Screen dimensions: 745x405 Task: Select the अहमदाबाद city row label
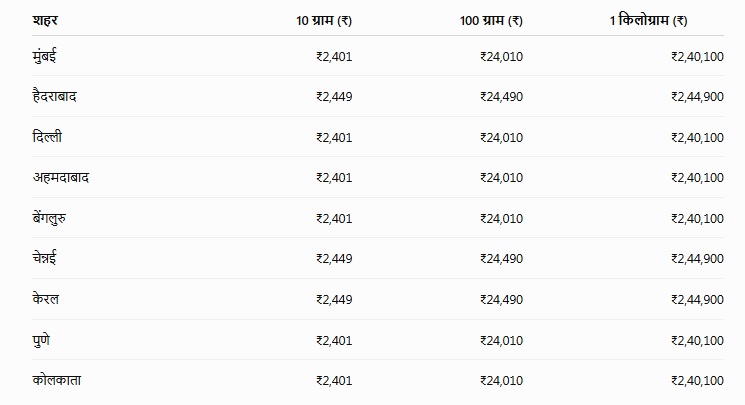[x=61, y=178]
